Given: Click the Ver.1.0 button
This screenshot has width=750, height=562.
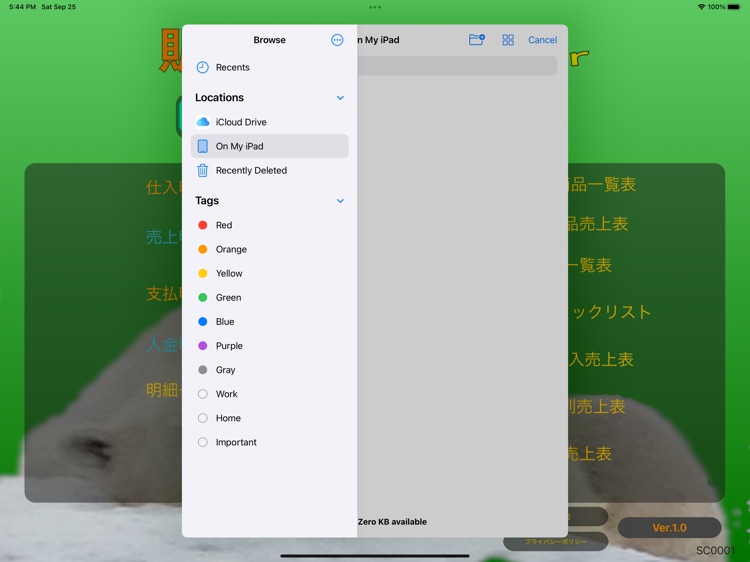Looking at the screenshot, I should click(x=669, y=528).
